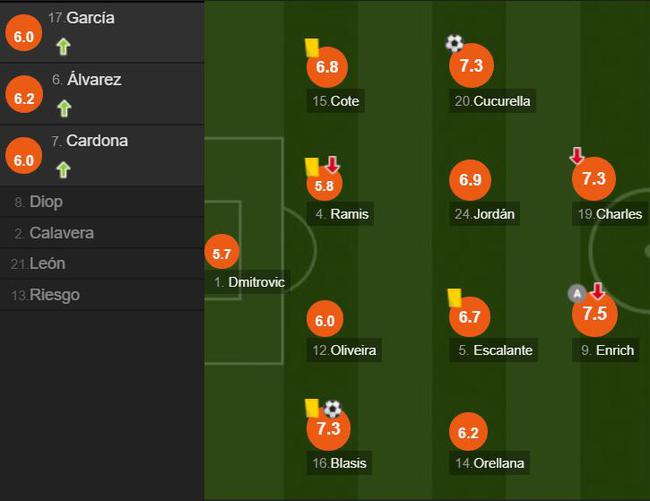Click the red substitution arrow on Ramis
This screenshot has width=650, height=501.
(332, 165)
